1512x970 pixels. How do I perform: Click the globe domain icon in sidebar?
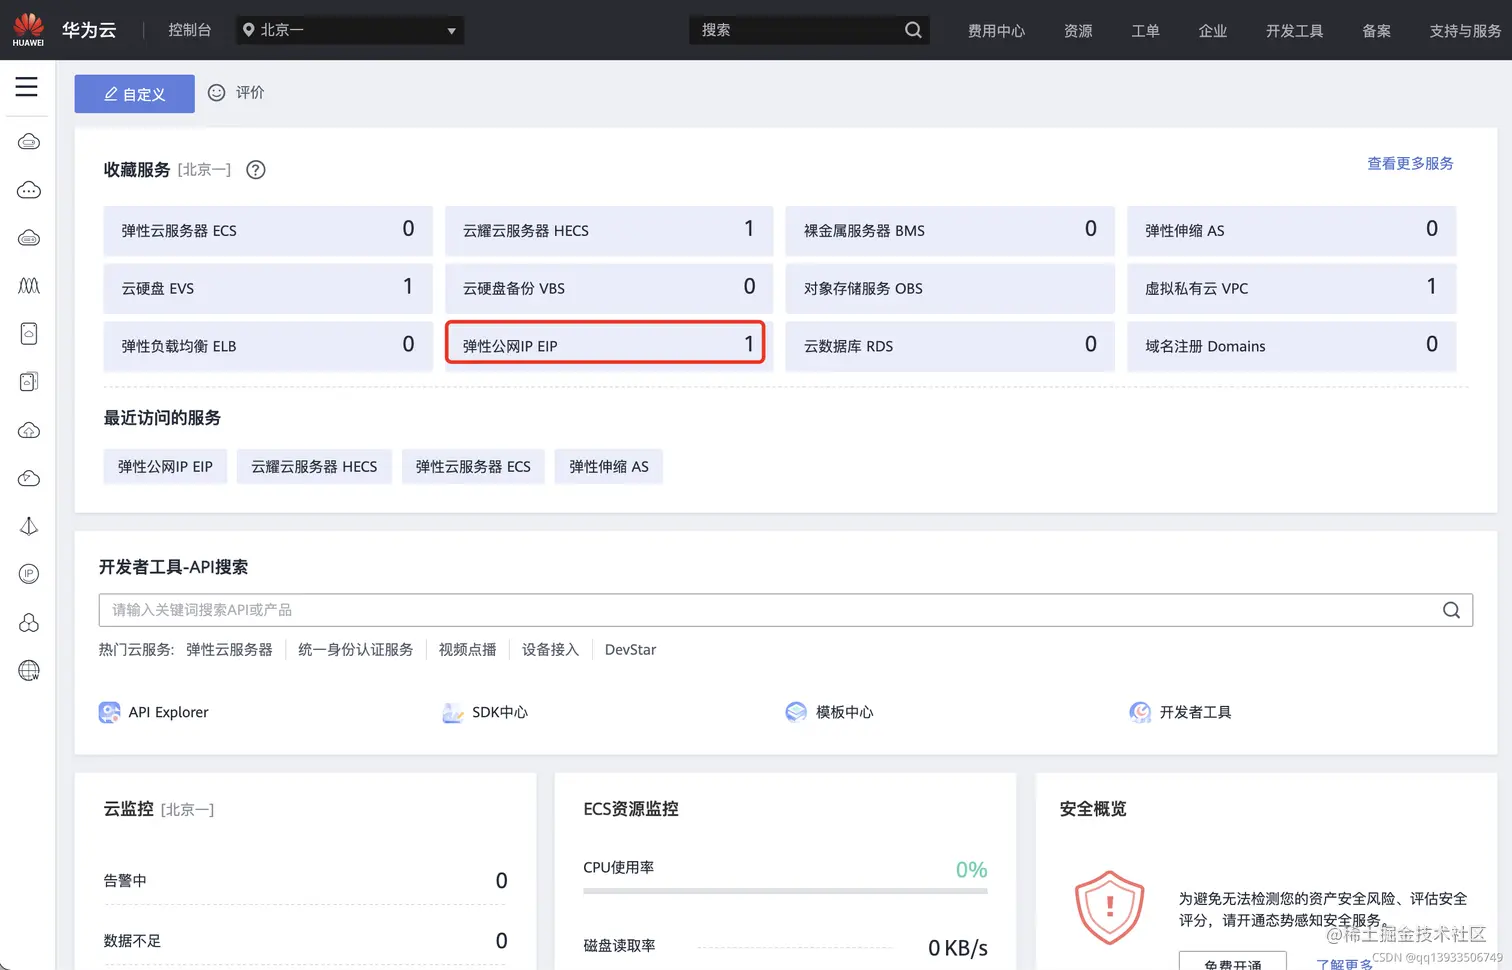pos(29,670)
